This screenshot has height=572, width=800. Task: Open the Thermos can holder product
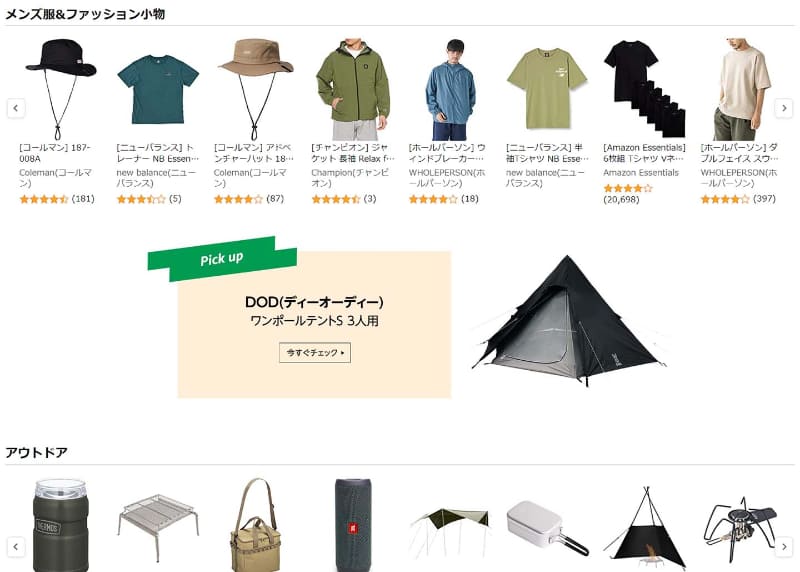[x=60, y=525]
